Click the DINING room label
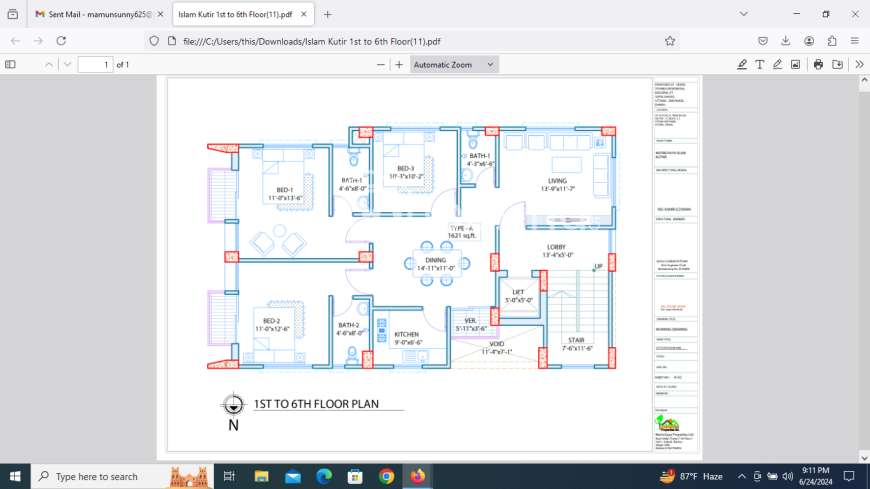 436,260
